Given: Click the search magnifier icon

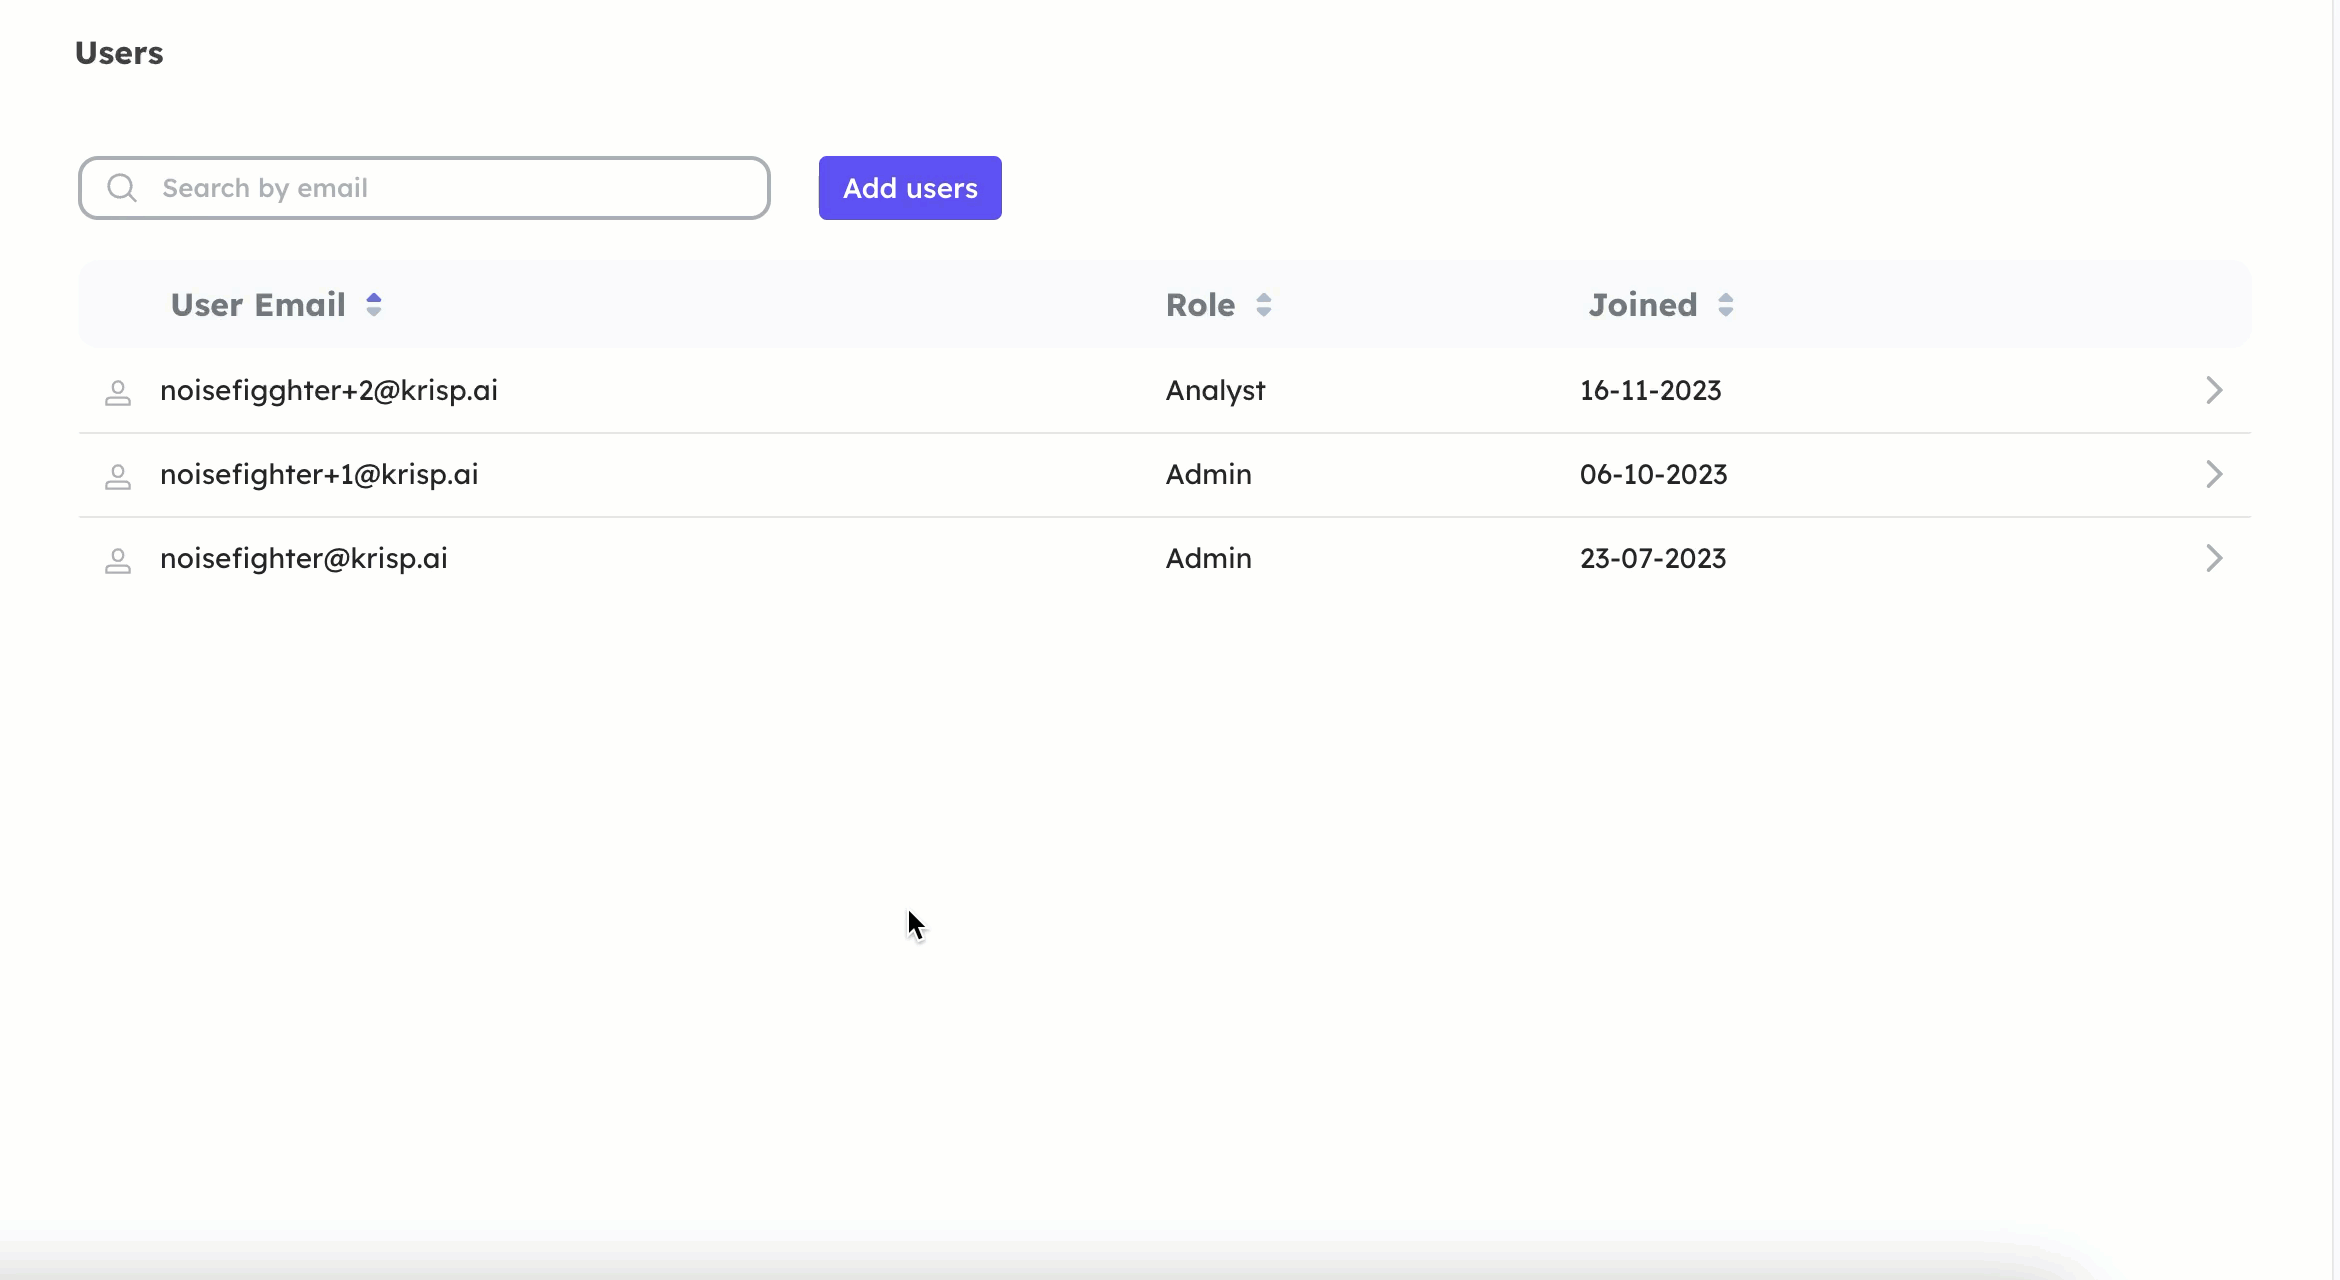Looking at the screenshot, I should tap(122, 188).
